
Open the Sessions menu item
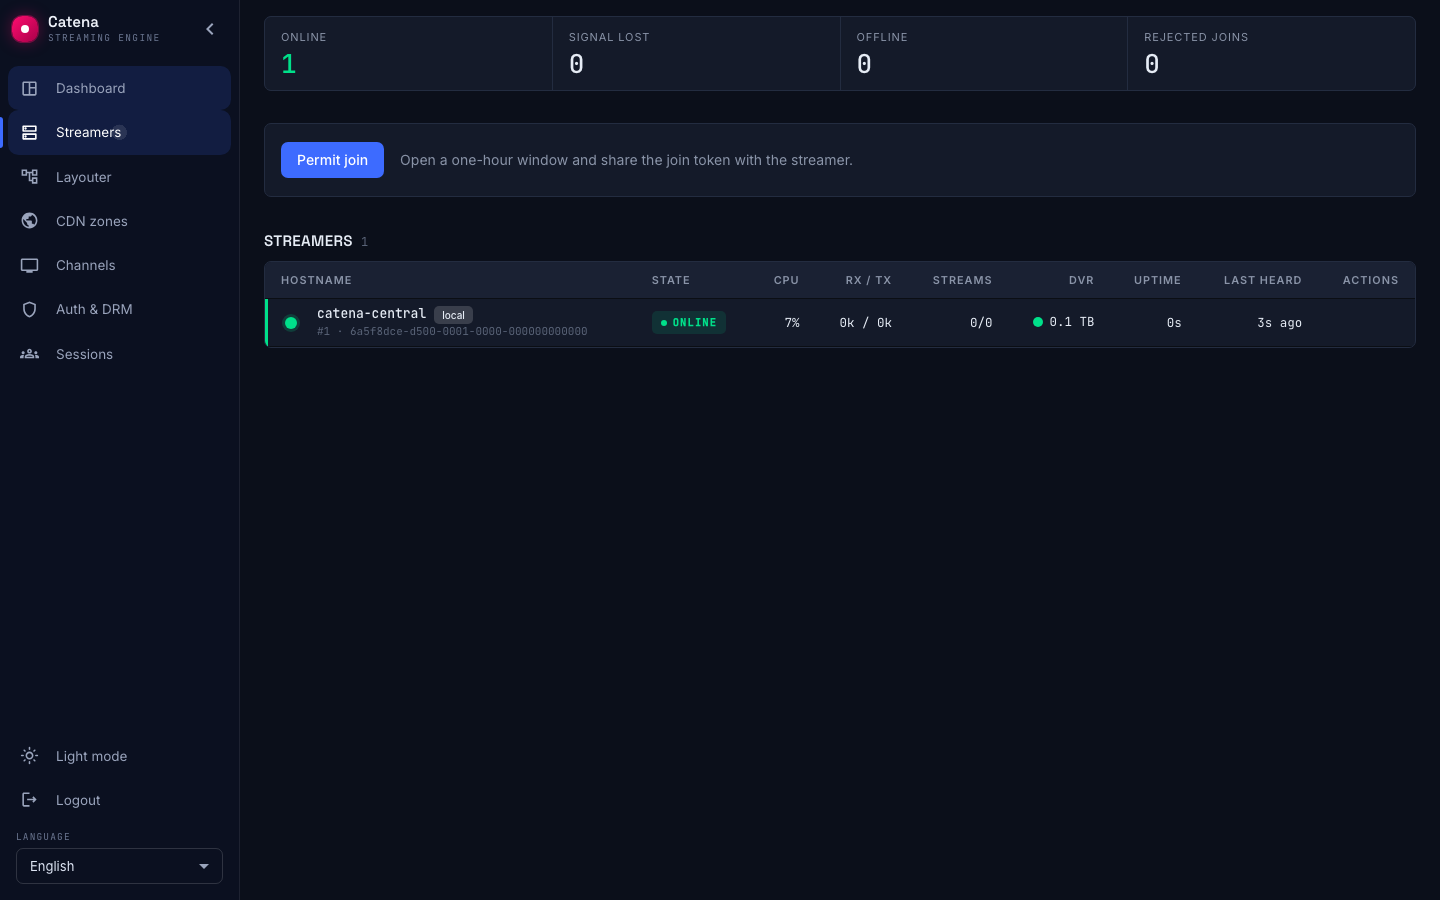click(x=119, y=354)
